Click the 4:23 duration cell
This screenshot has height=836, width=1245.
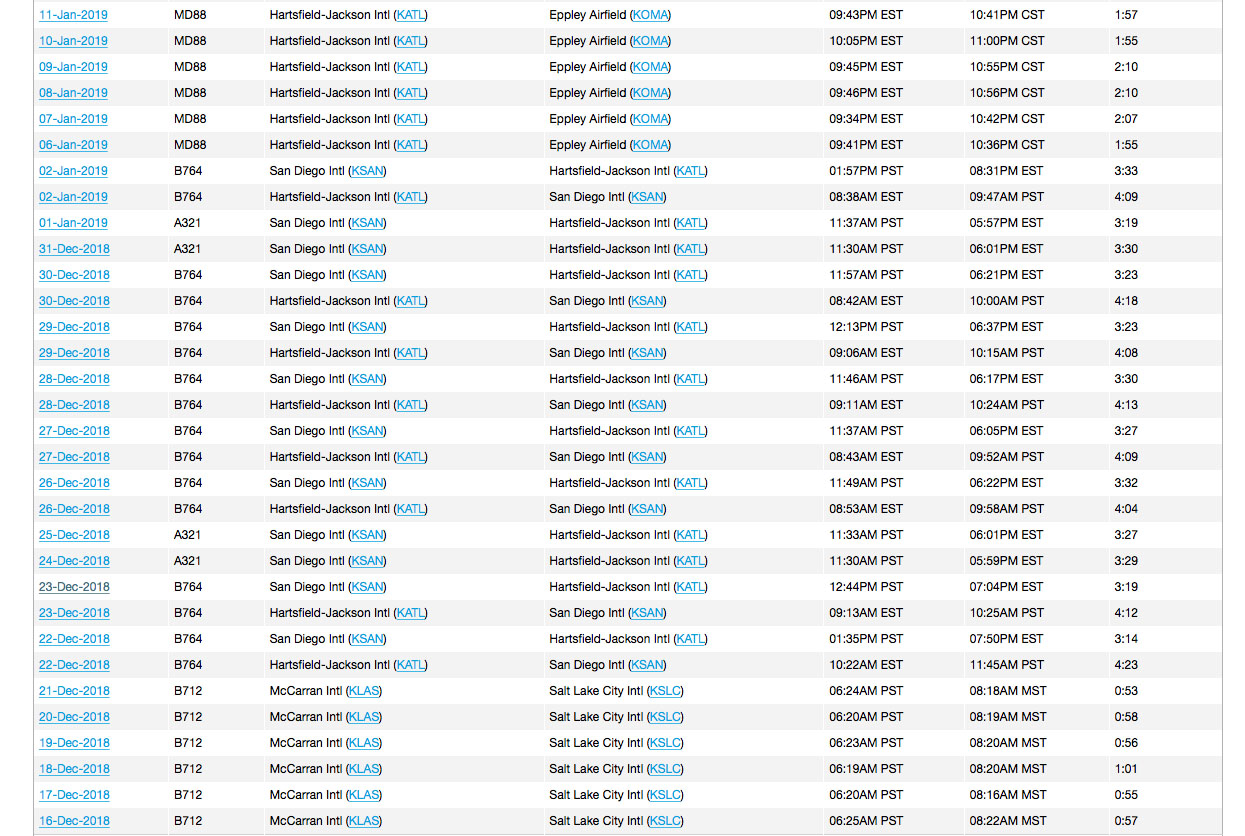tap(1126, 665)
